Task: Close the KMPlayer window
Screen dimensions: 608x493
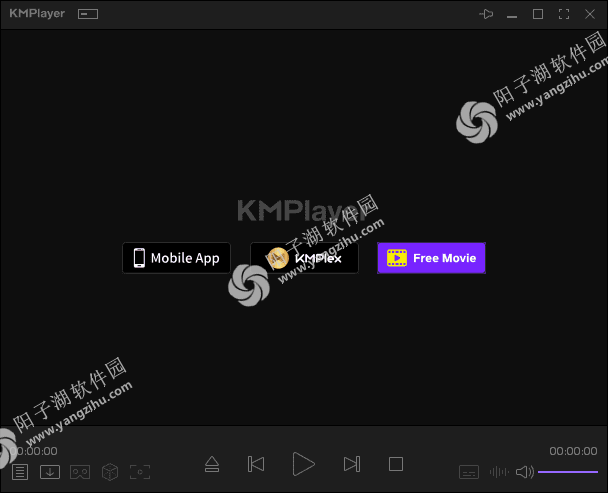Action: click(x=590, y=14)
